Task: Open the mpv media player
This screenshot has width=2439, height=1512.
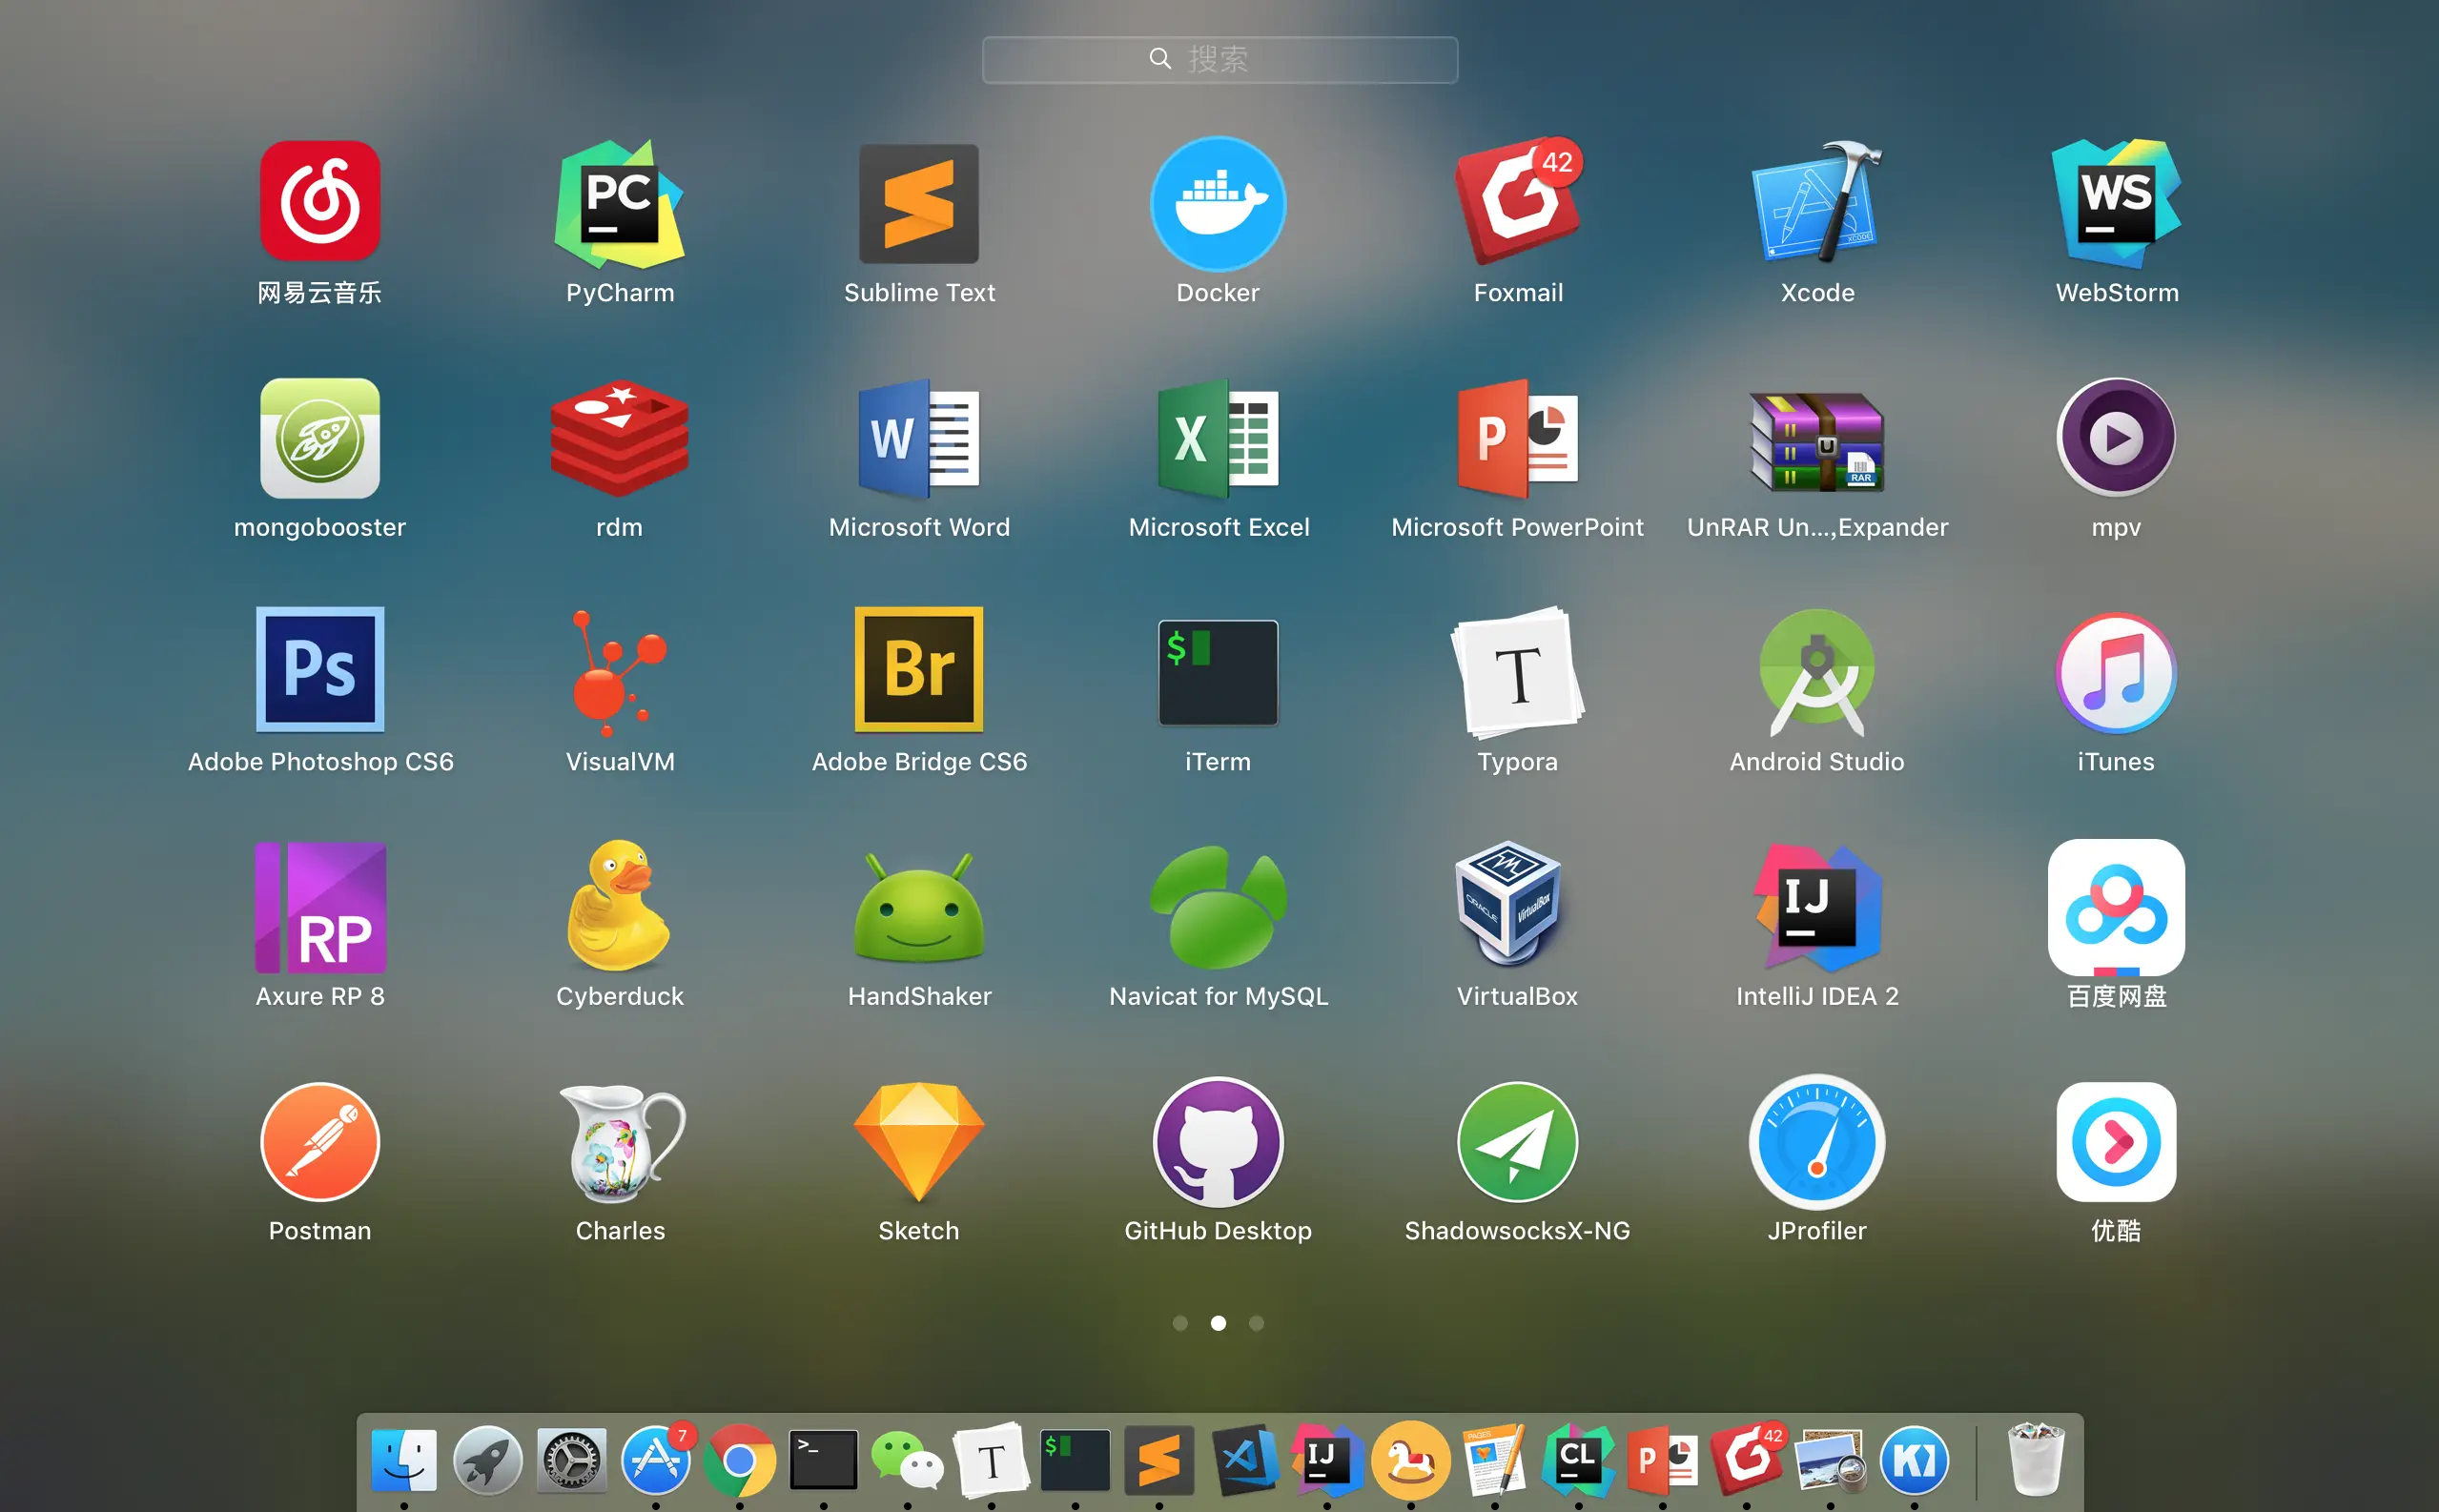Action: pyautogui.click(x=2116, y=438)
